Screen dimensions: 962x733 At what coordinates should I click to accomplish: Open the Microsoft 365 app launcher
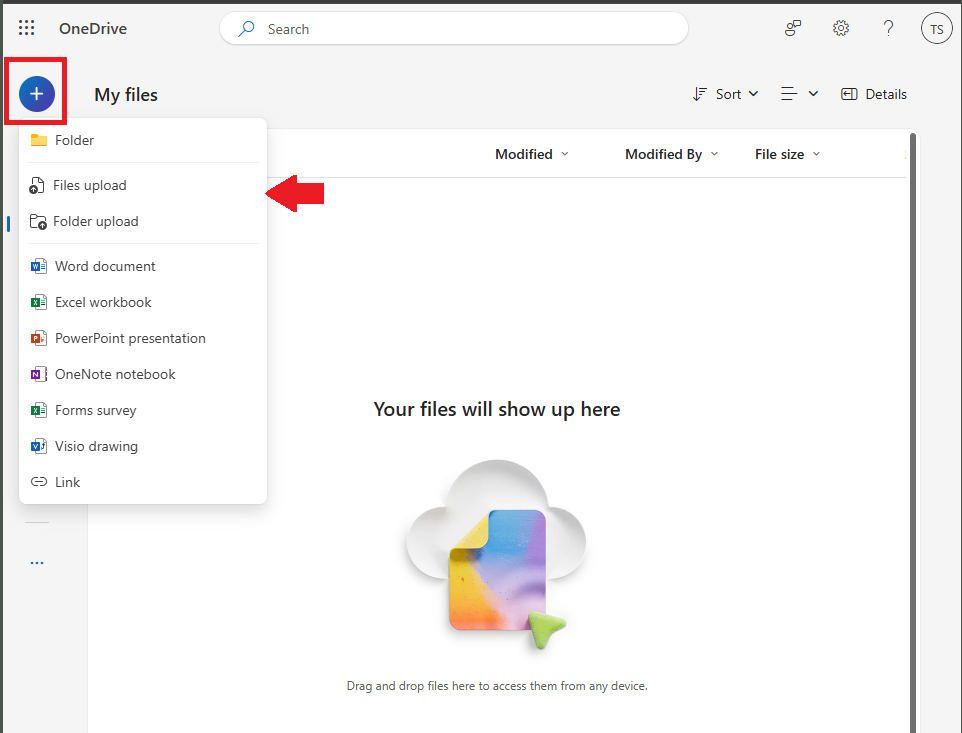26,28
